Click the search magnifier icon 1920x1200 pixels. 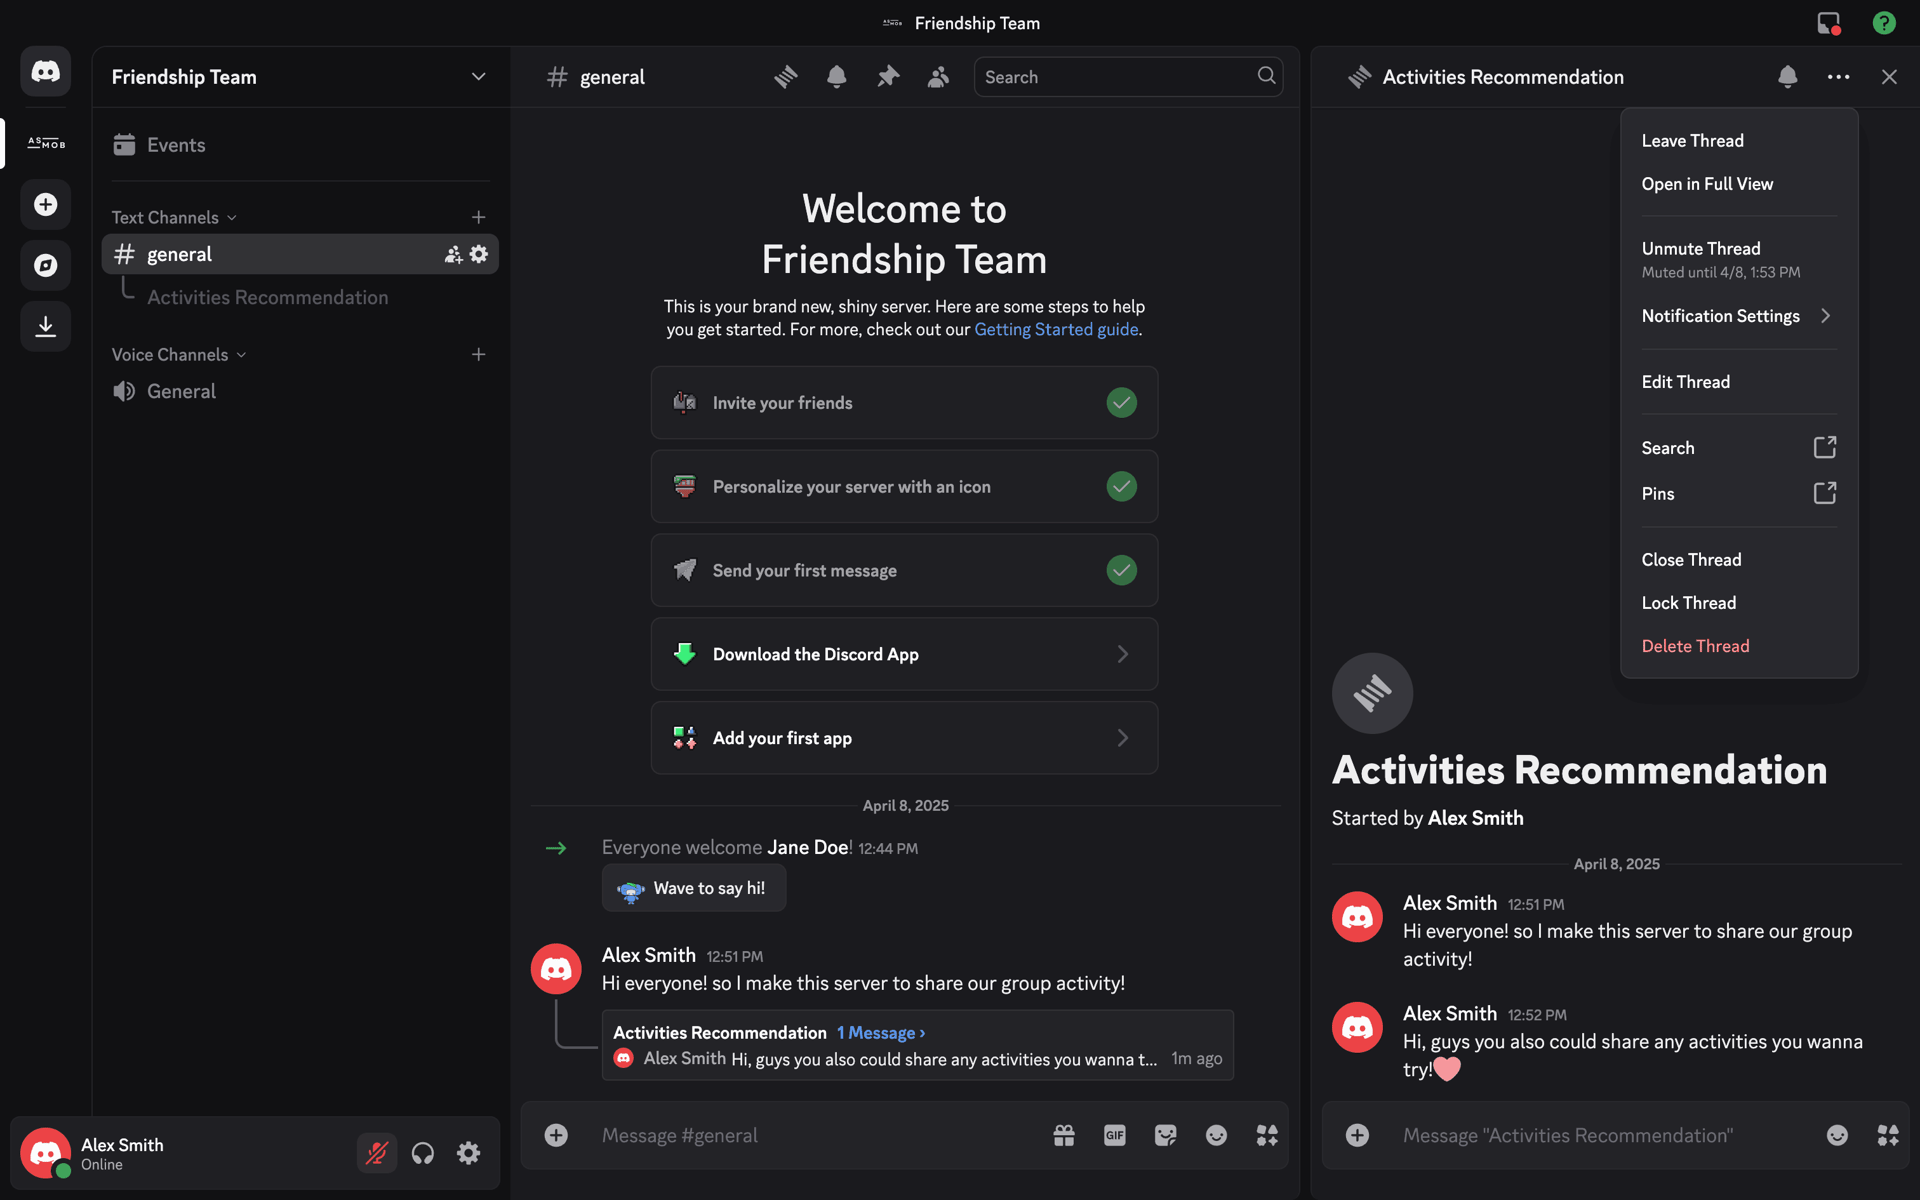[1266, 76]
